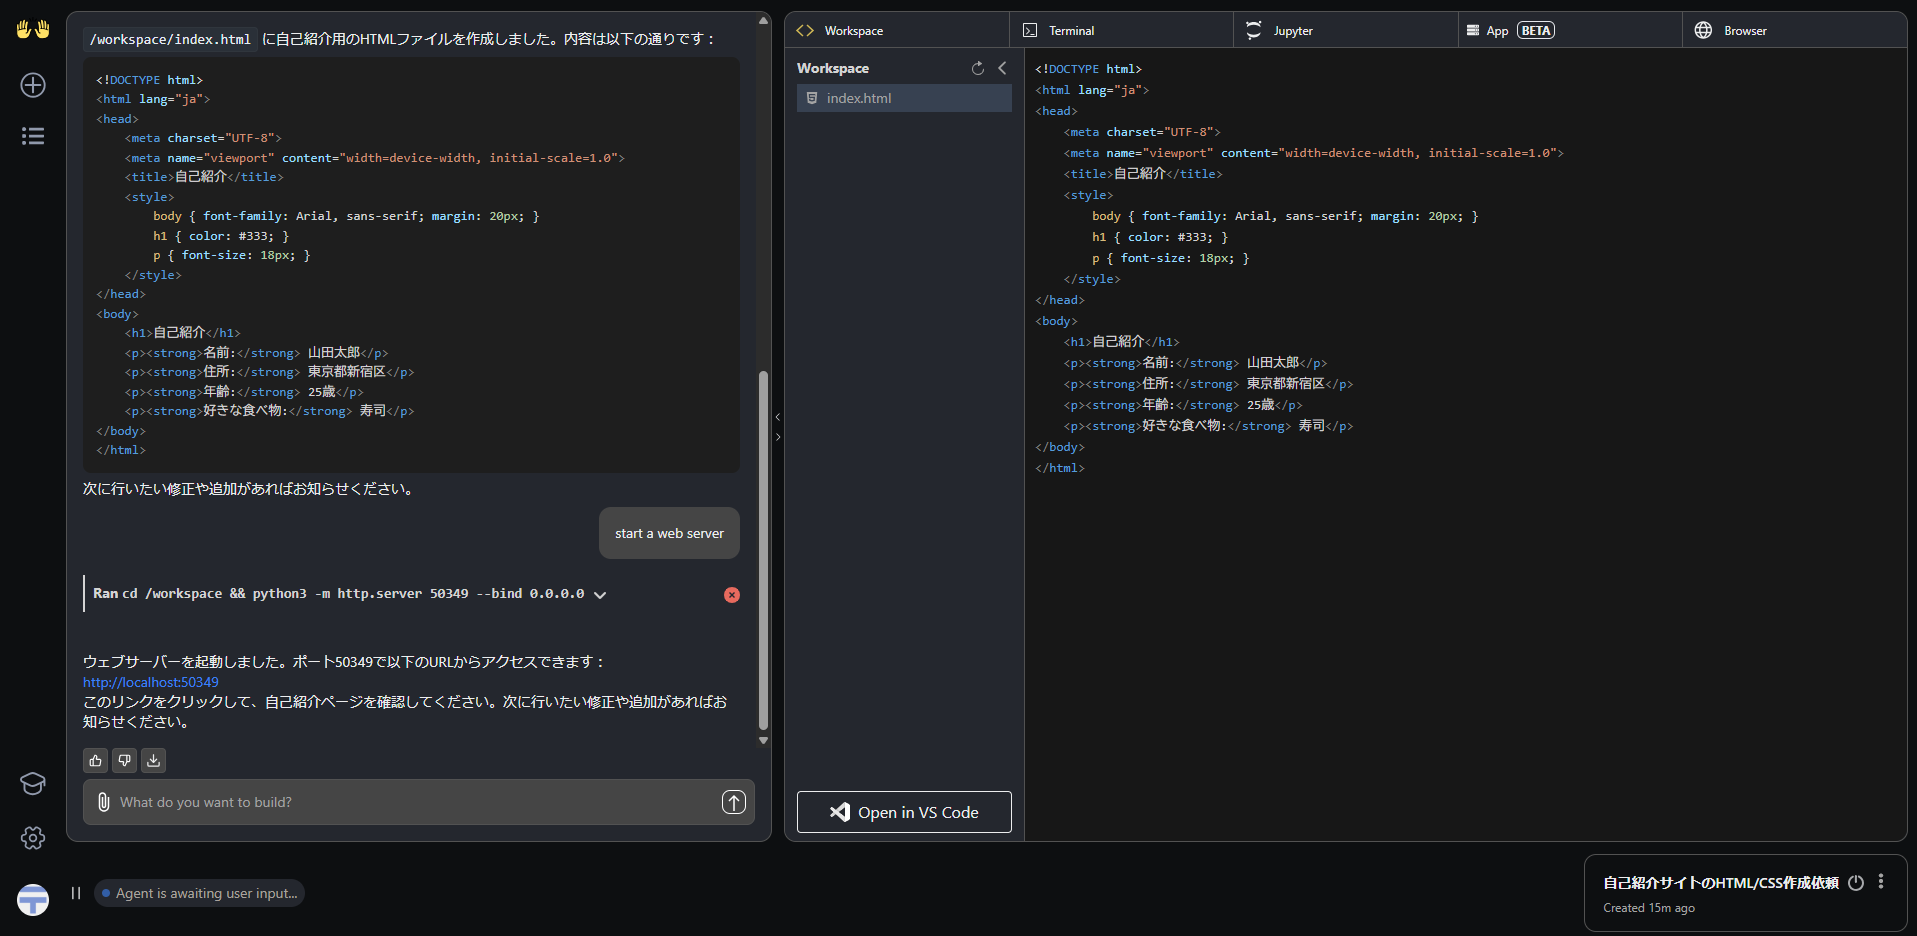The height and width of the screenshot is (936, 1917).
Task: Pause the agent with pause button
Action: point(76,893)
